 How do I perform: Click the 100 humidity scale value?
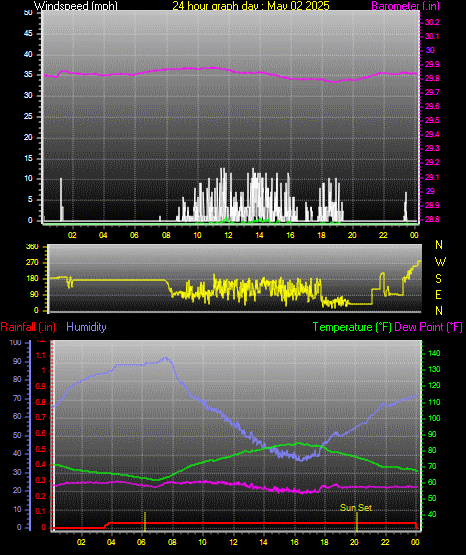pyautogui.click(x=15, y=342)
